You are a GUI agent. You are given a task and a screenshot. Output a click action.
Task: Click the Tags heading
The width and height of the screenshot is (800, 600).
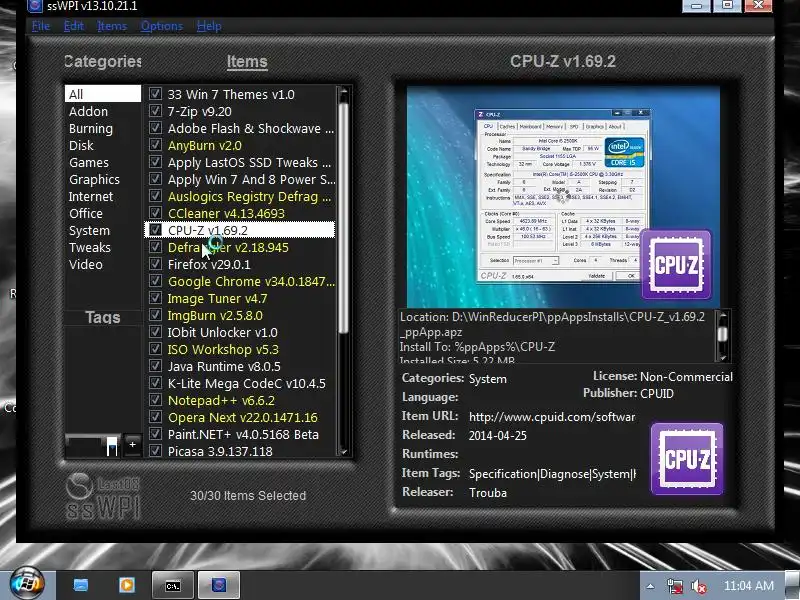tap(103, 317)
